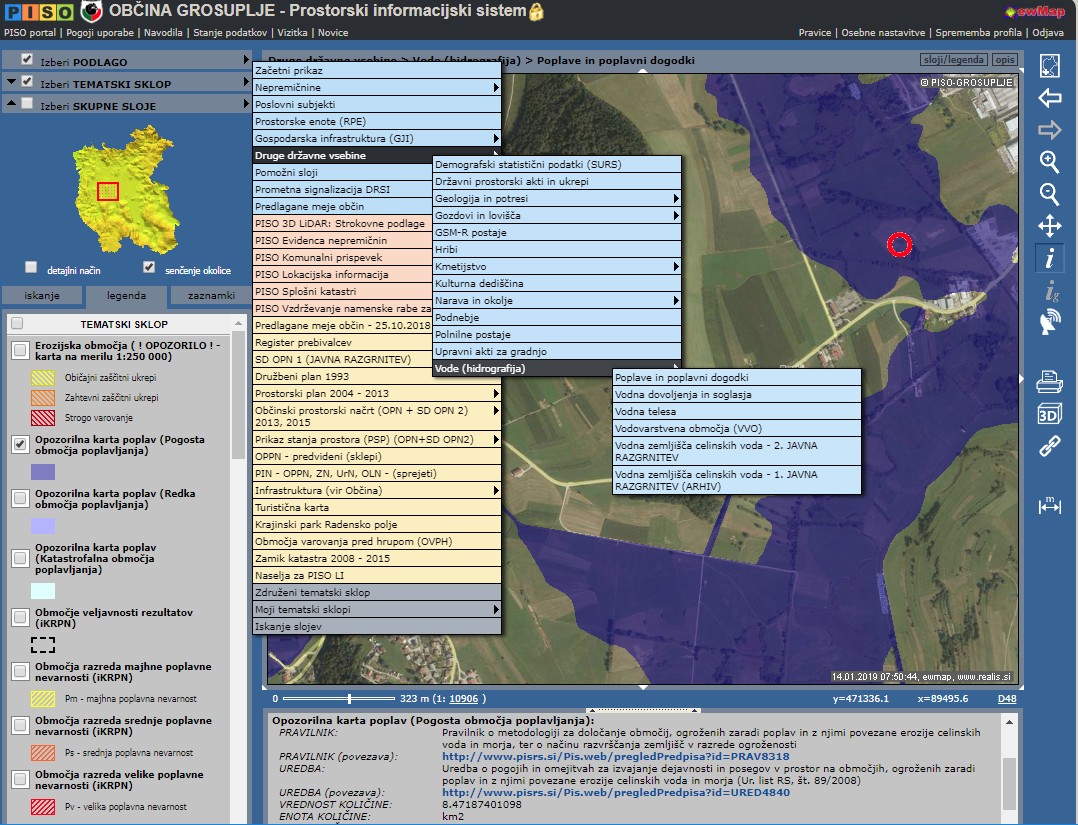Click the map zoom scale slider
The width and height of the screenshot is (1078, 825).
349,698
